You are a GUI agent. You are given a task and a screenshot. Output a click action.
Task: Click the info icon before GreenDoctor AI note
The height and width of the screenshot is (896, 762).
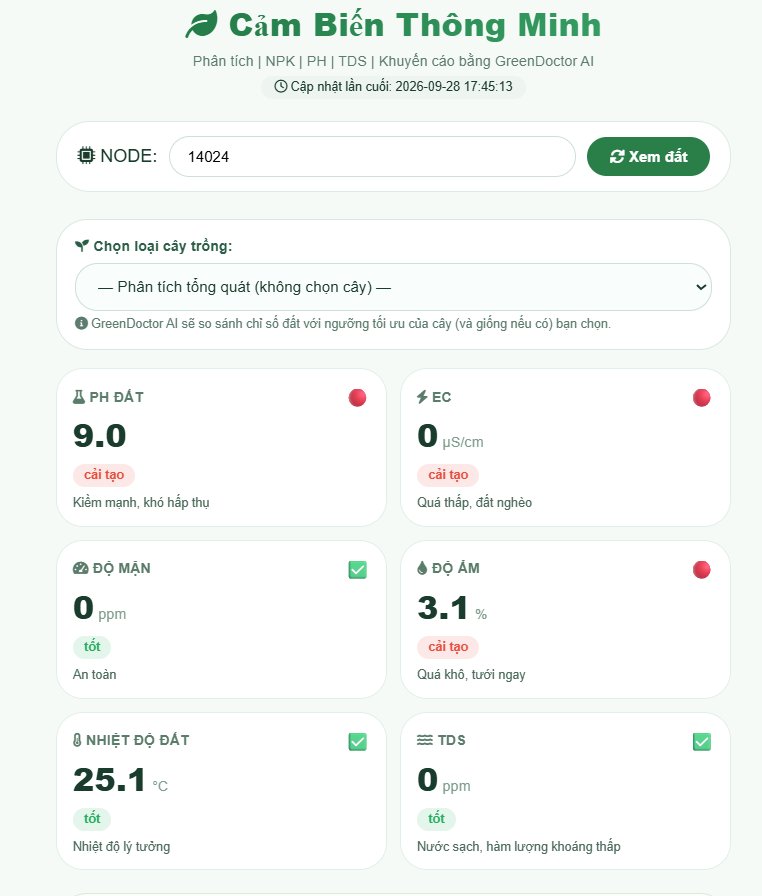81,323
